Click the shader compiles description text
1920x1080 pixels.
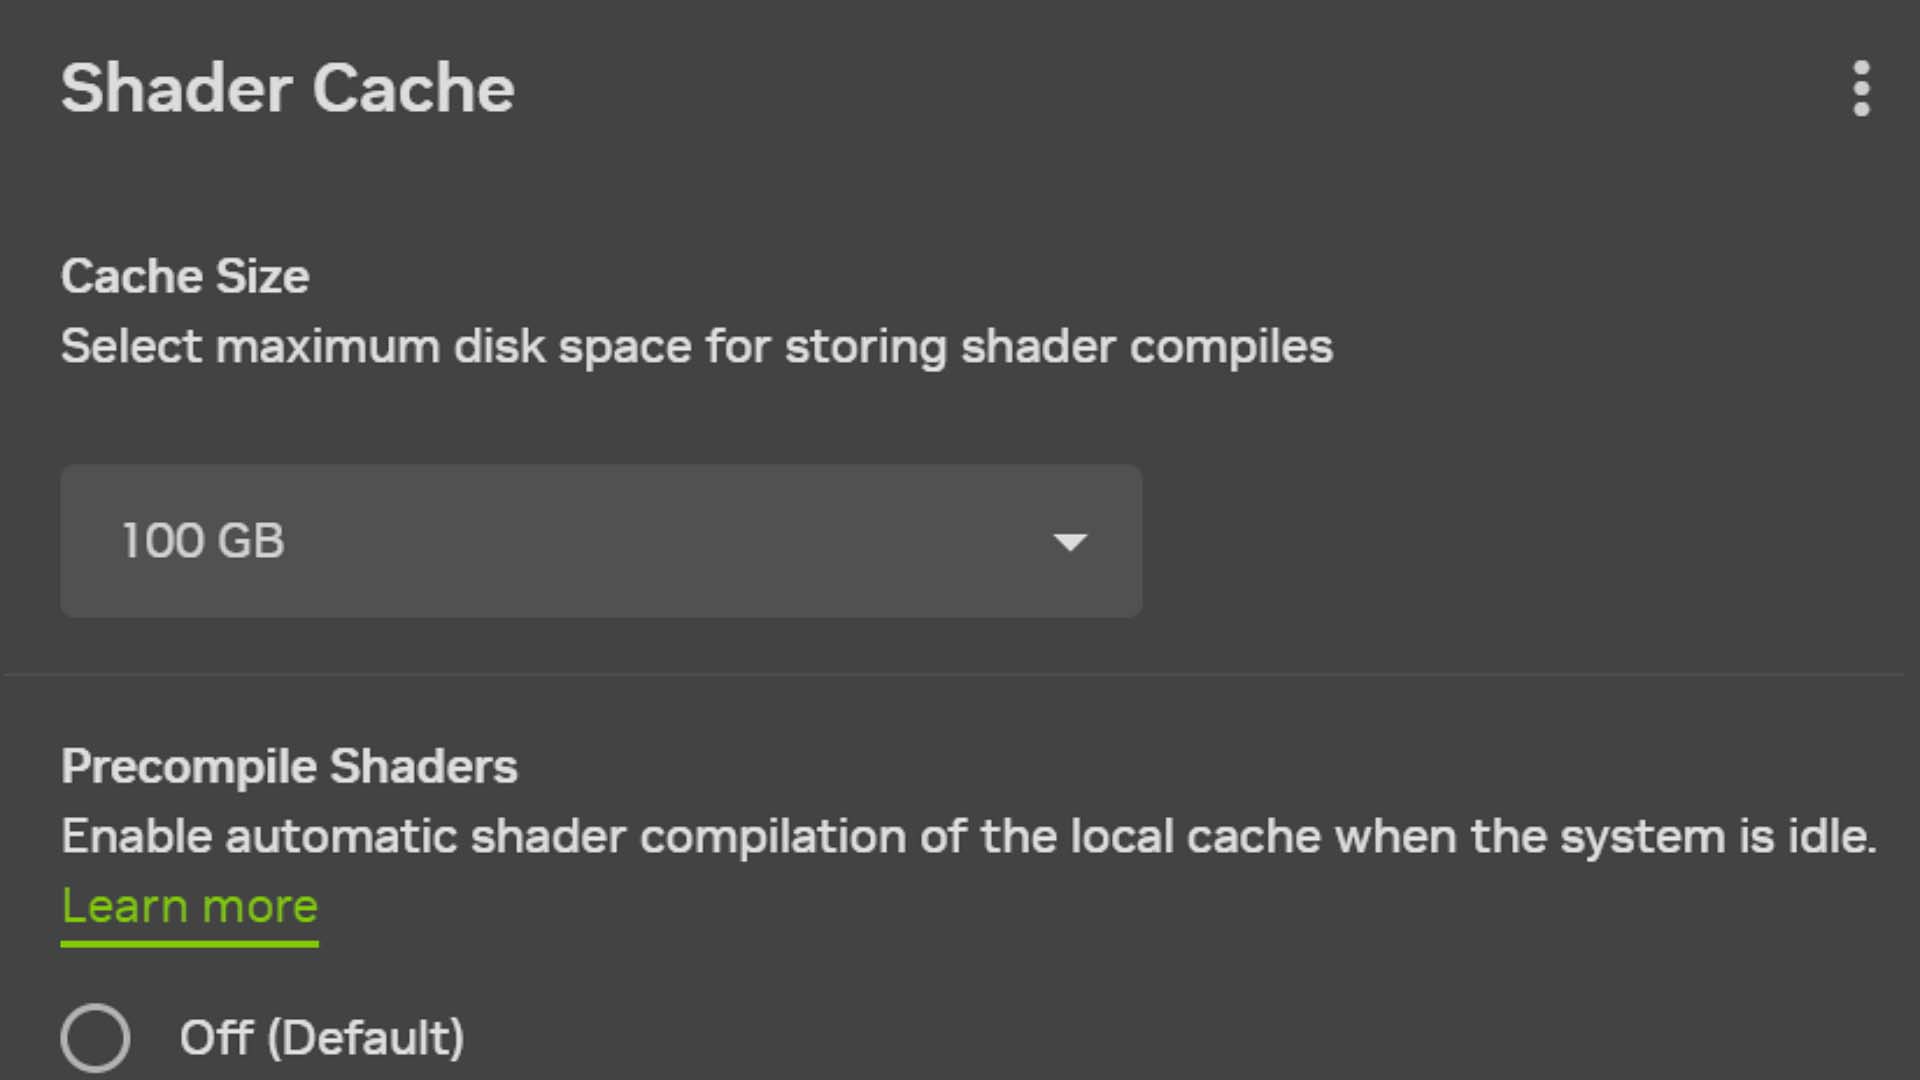(696, 347)
